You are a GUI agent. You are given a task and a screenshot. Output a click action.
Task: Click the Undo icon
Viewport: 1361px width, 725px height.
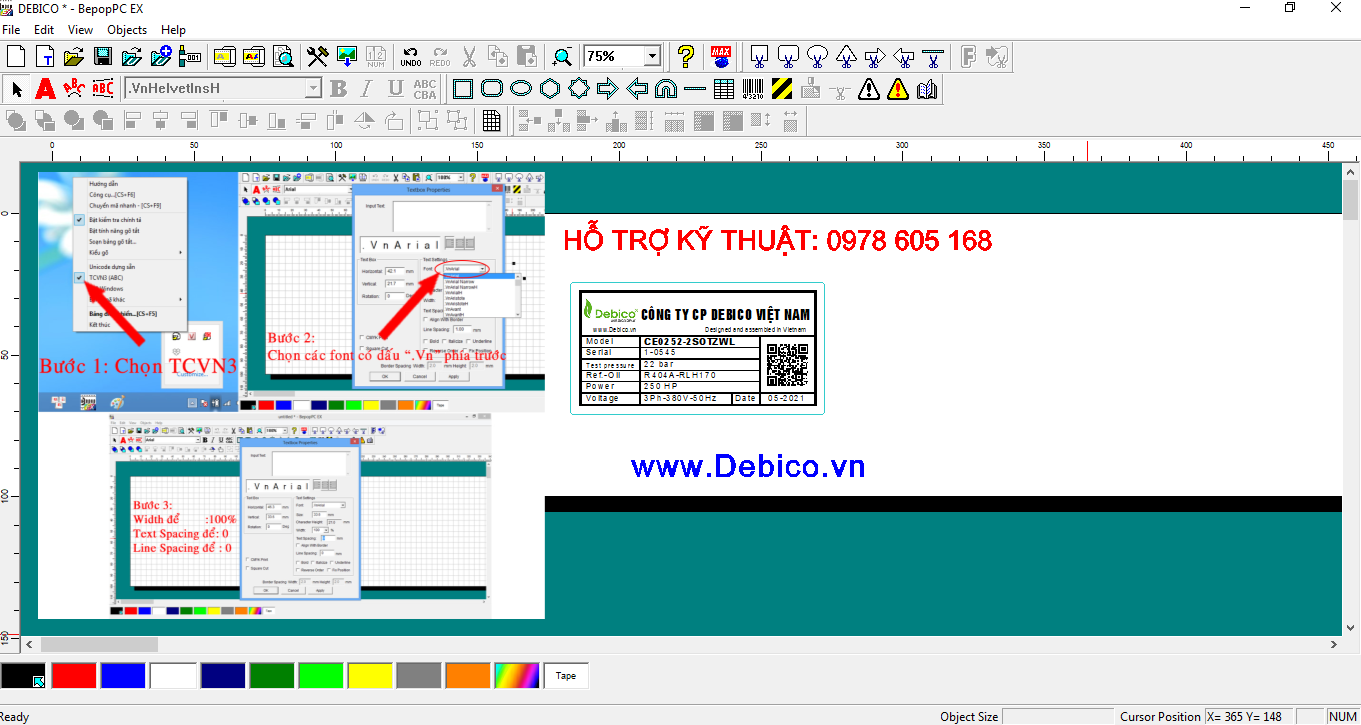coord(409,56)
